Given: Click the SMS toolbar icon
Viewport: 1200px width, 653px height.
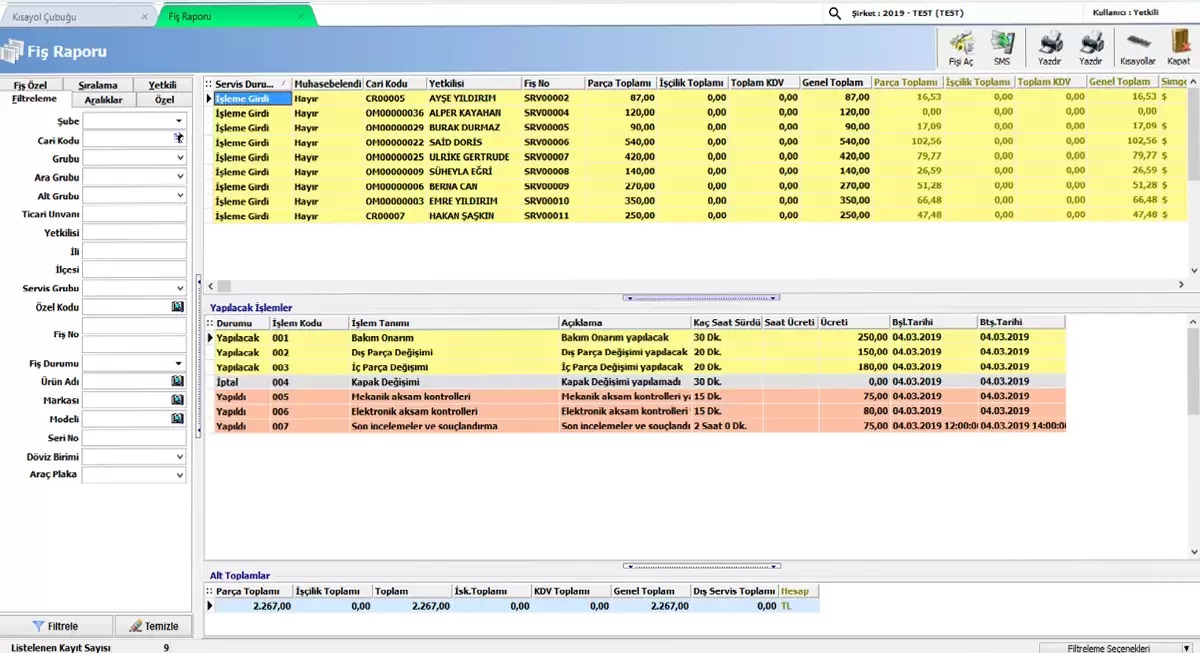Looking at the screenshot, I should [x=1001, y=46].
